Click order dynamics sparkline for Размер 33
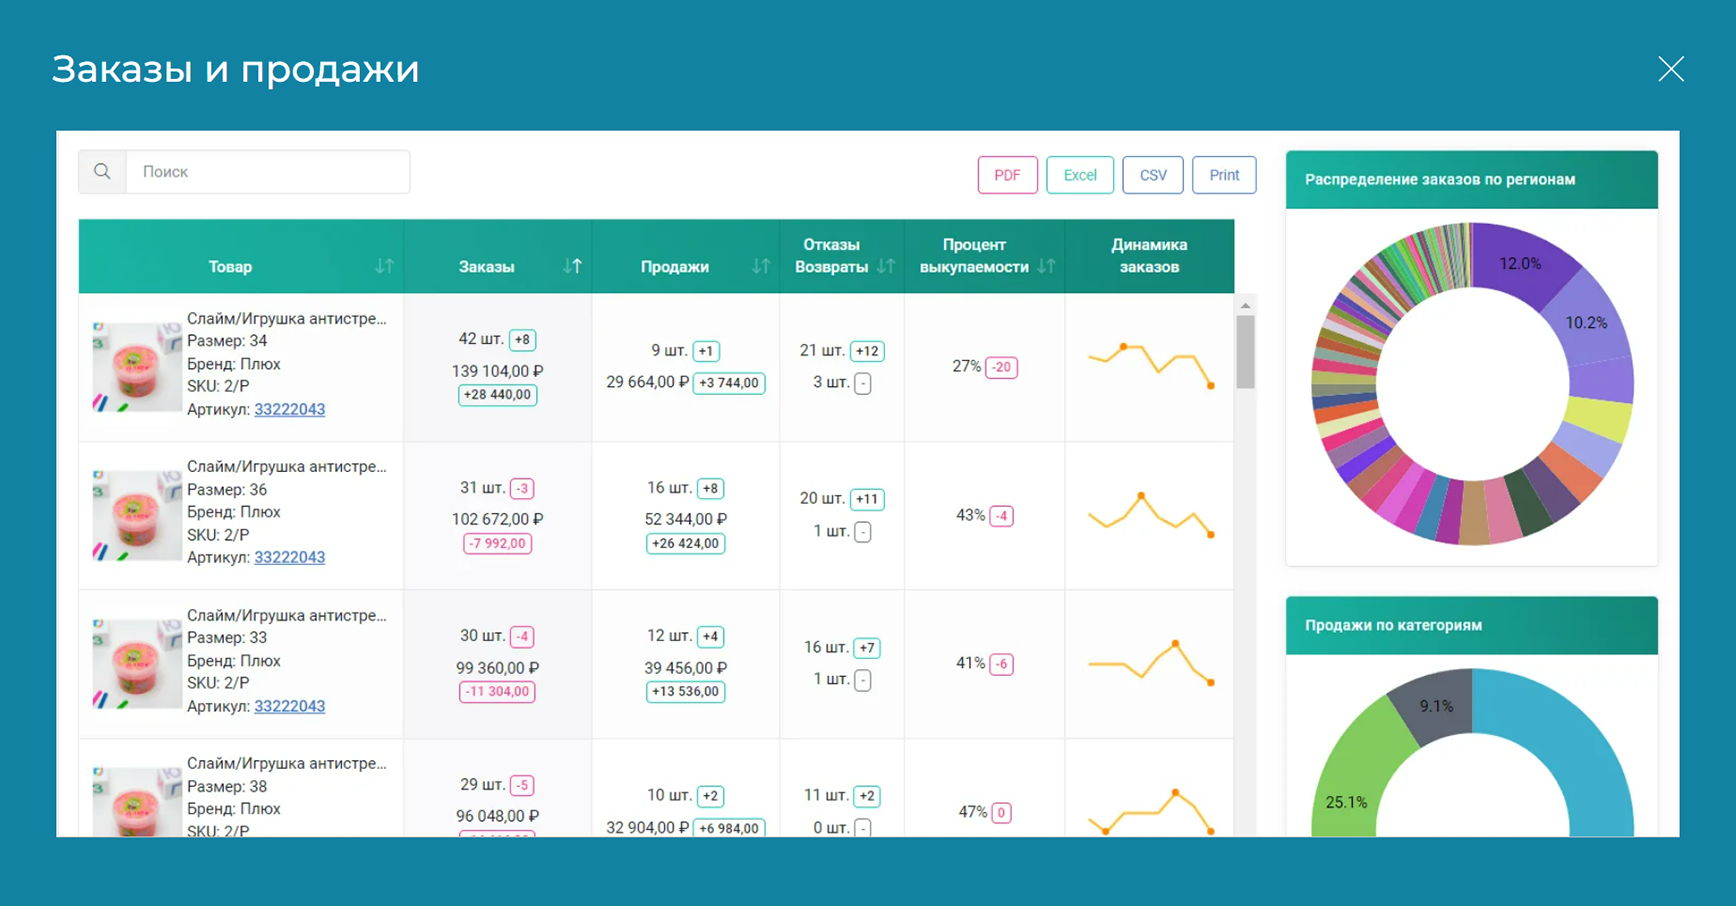 click(1150, 662)
